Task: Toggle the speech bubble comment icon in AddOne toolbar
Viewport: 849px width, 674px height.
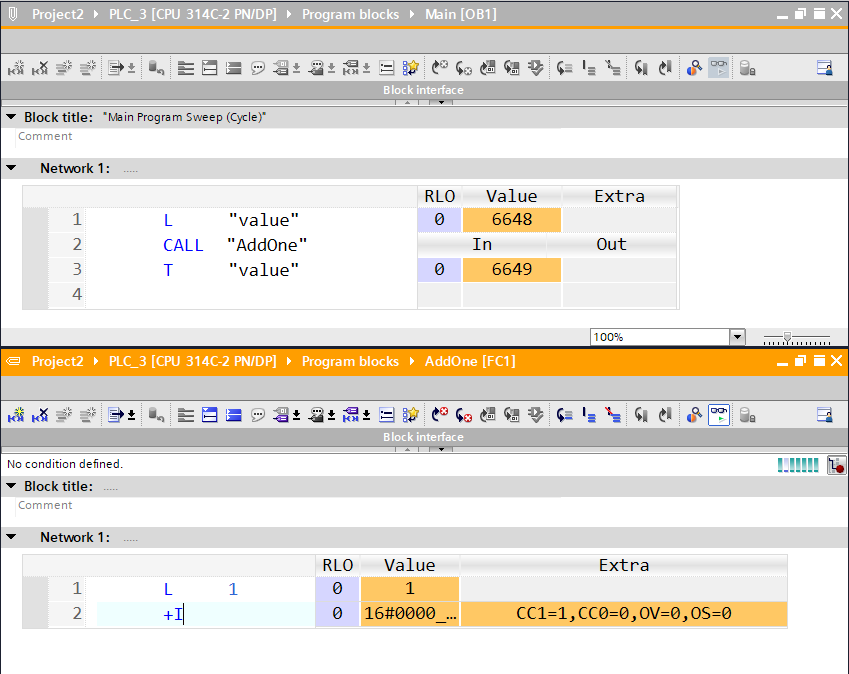Action: [257, 415]
